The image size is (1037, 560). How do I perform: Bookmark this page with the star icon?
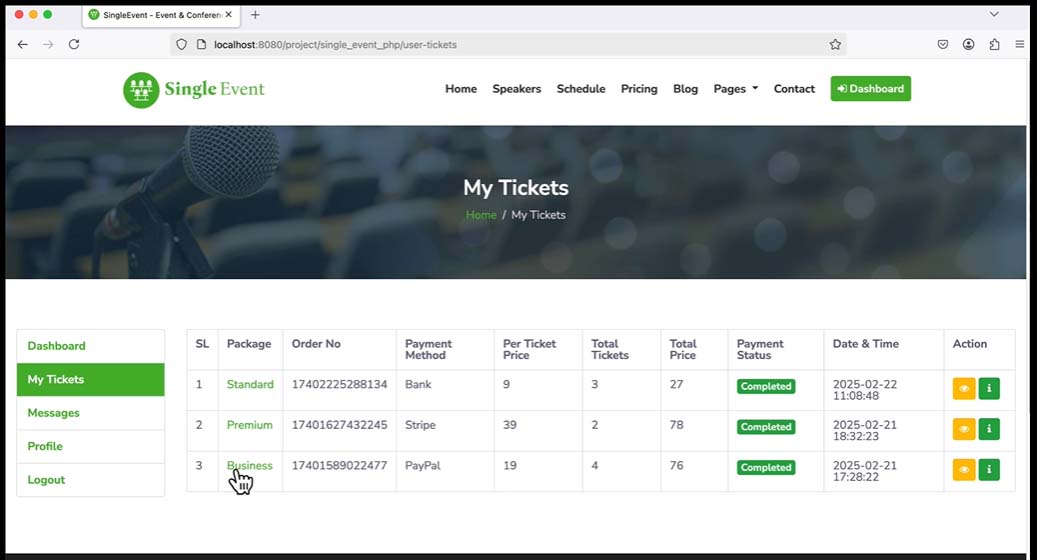[835, 45]
